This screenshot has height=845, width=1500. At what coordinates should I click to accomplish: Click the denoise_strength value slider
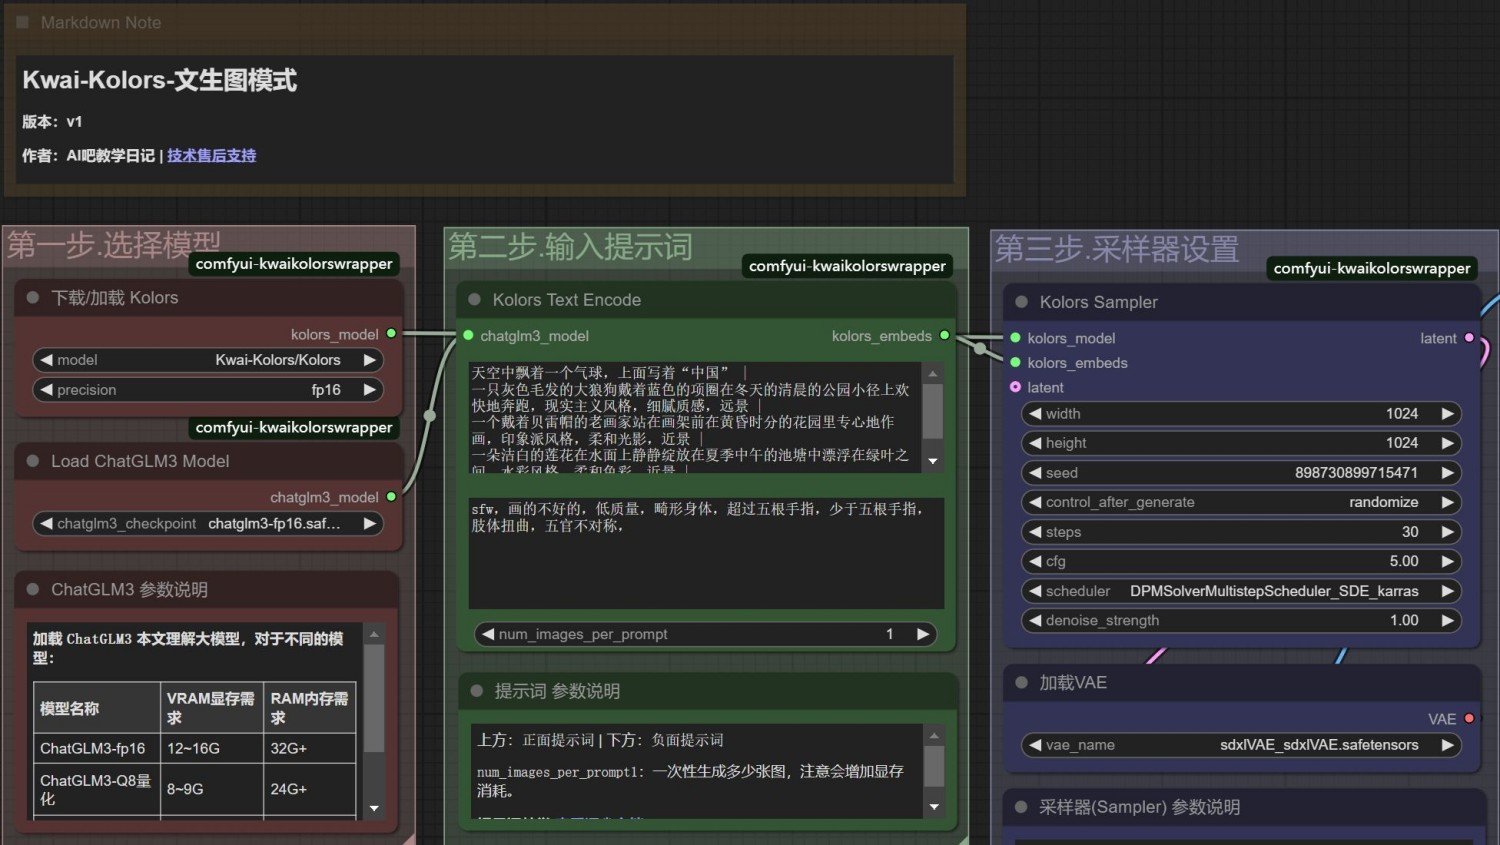pos(1240,620)
